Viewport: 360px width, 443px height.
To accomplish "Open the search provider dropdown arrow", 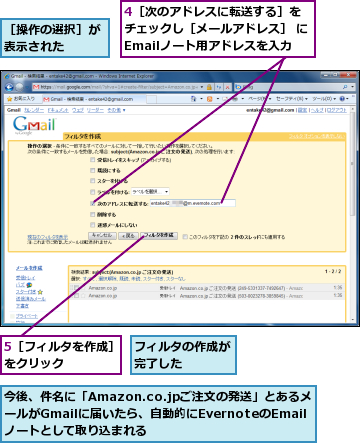I will pyautogui.click(x=352, y=87).
